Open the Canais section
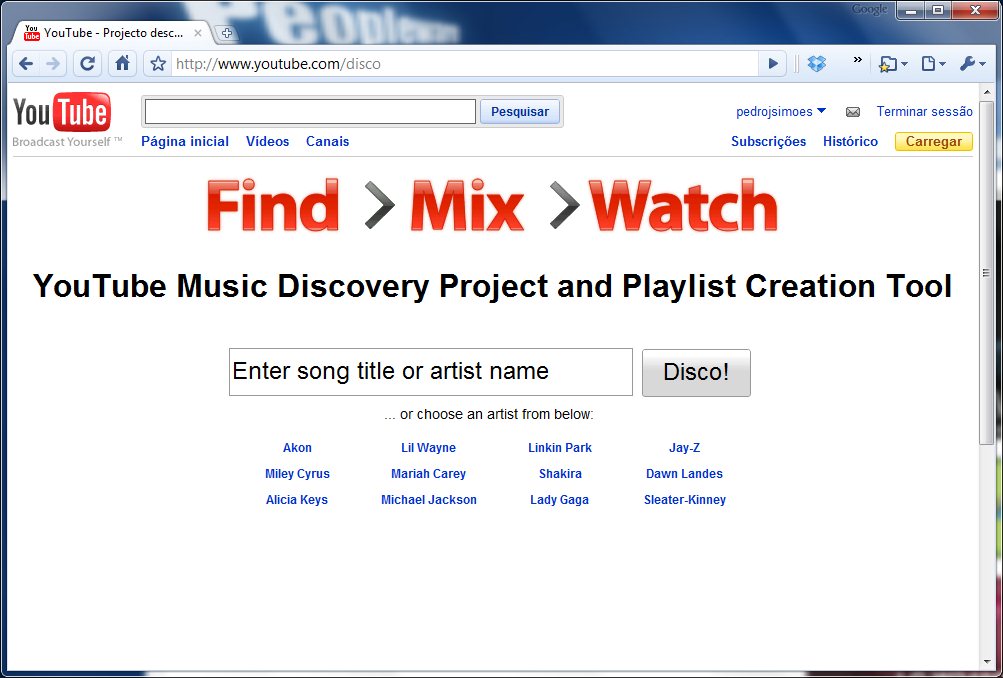This screenshot has height=678, width=1003. coord(328,142)
